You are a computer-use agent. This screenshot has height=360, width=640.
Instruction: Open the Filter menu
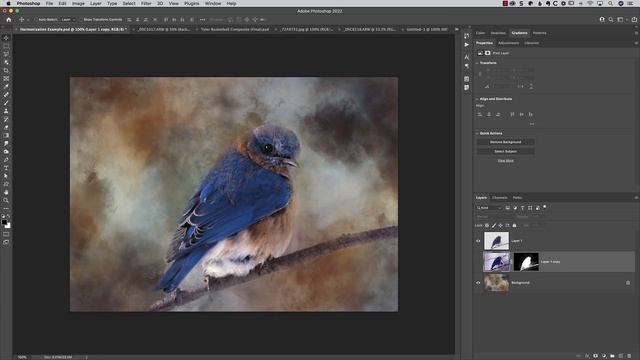tap(146, 3)
